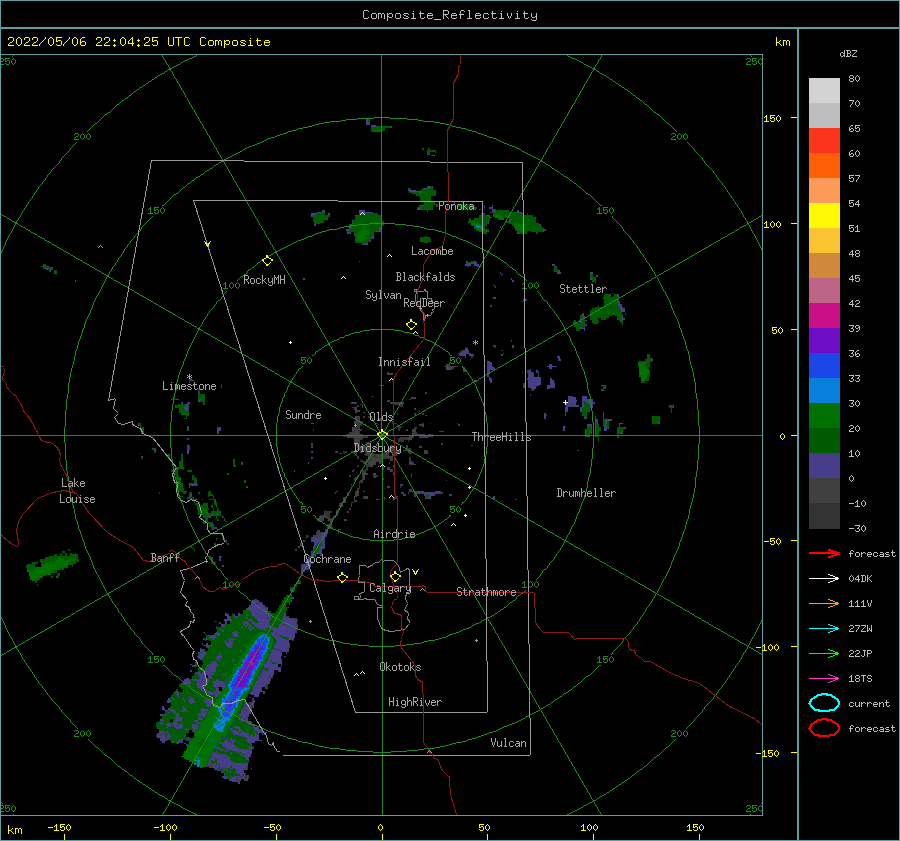
Task: Click the yellow diamond marker near RedDeer
Action: point(411,325)
